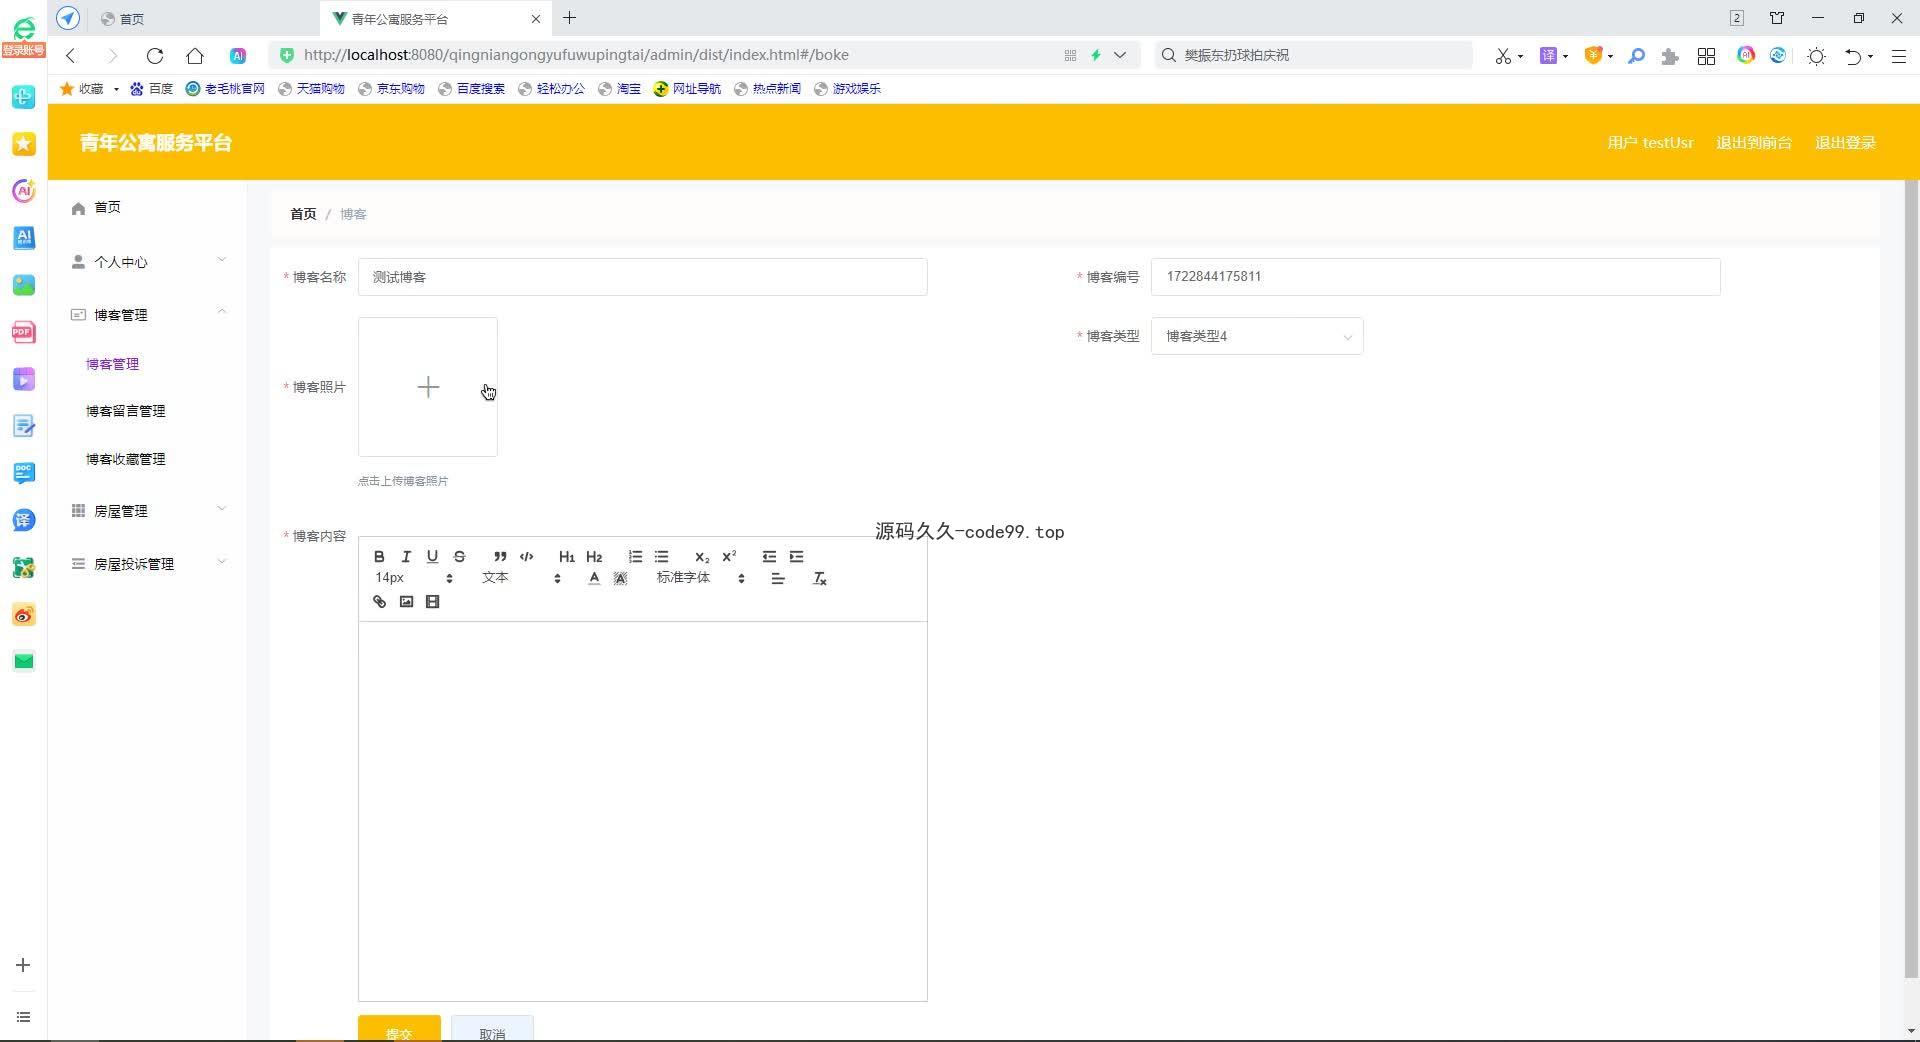Viewport: 1920px width, 1042px height.
Task: Reload the page with refresh icon
Action: coord(154,56)
